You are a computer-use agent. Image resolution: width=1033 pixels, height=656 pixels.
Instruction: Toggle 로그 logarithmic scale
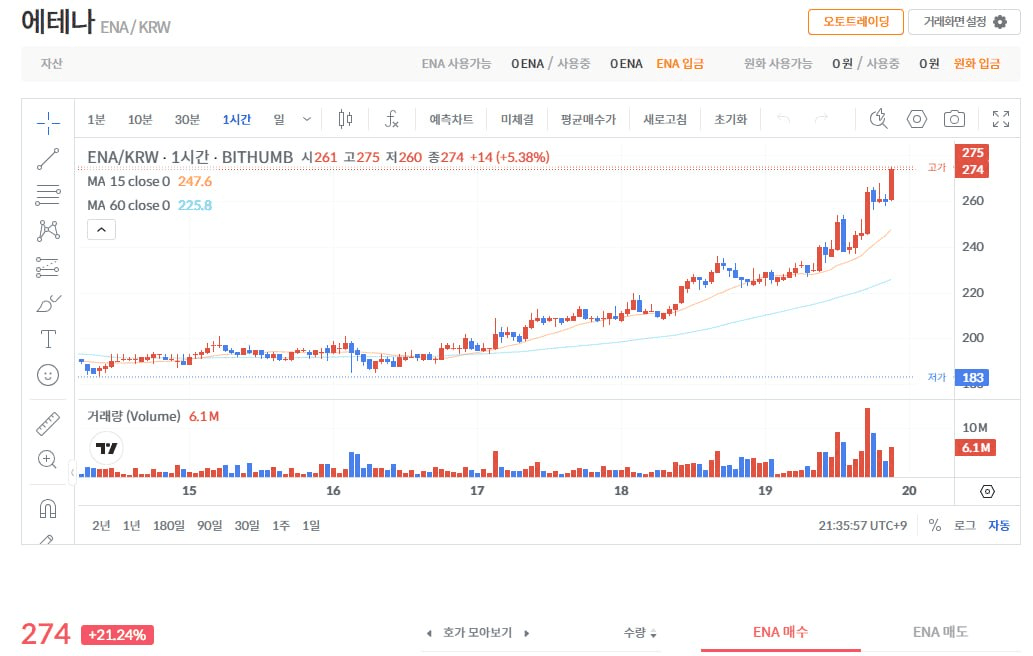964,526
